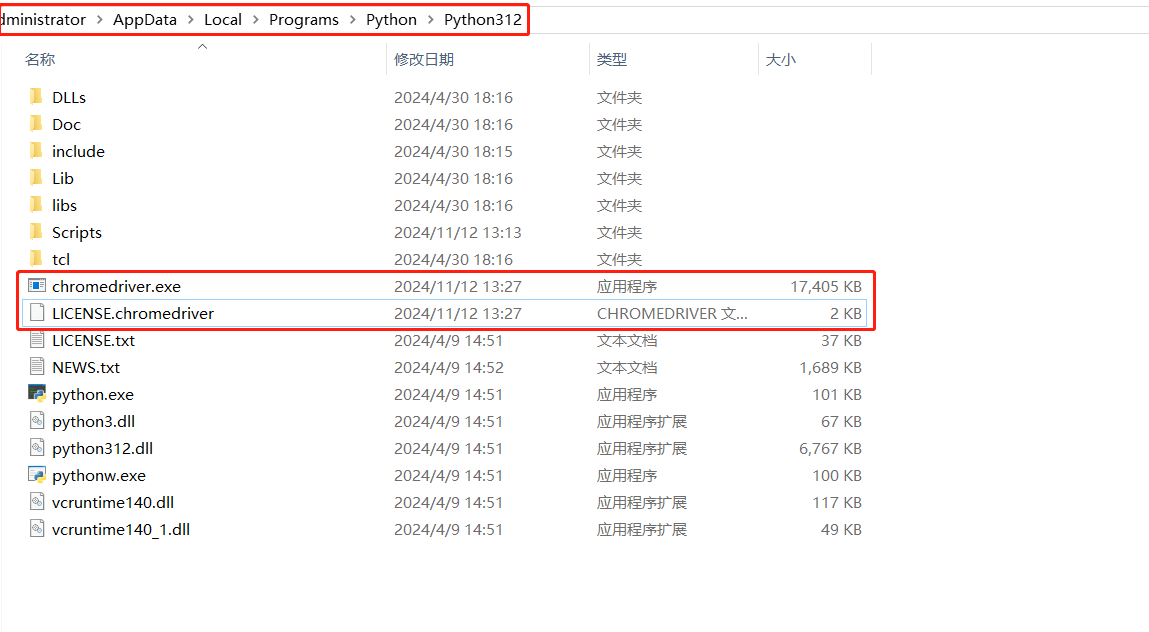This screenshot has width=1149, height=632.
Task: Click the 49 KB size value
Action: tap(841, 530)
